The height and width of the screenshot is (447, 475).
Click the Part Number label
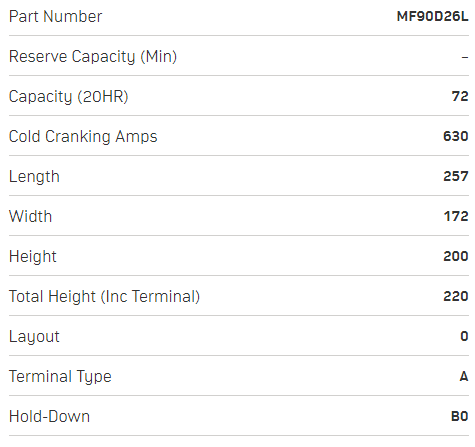pos(55,16)
